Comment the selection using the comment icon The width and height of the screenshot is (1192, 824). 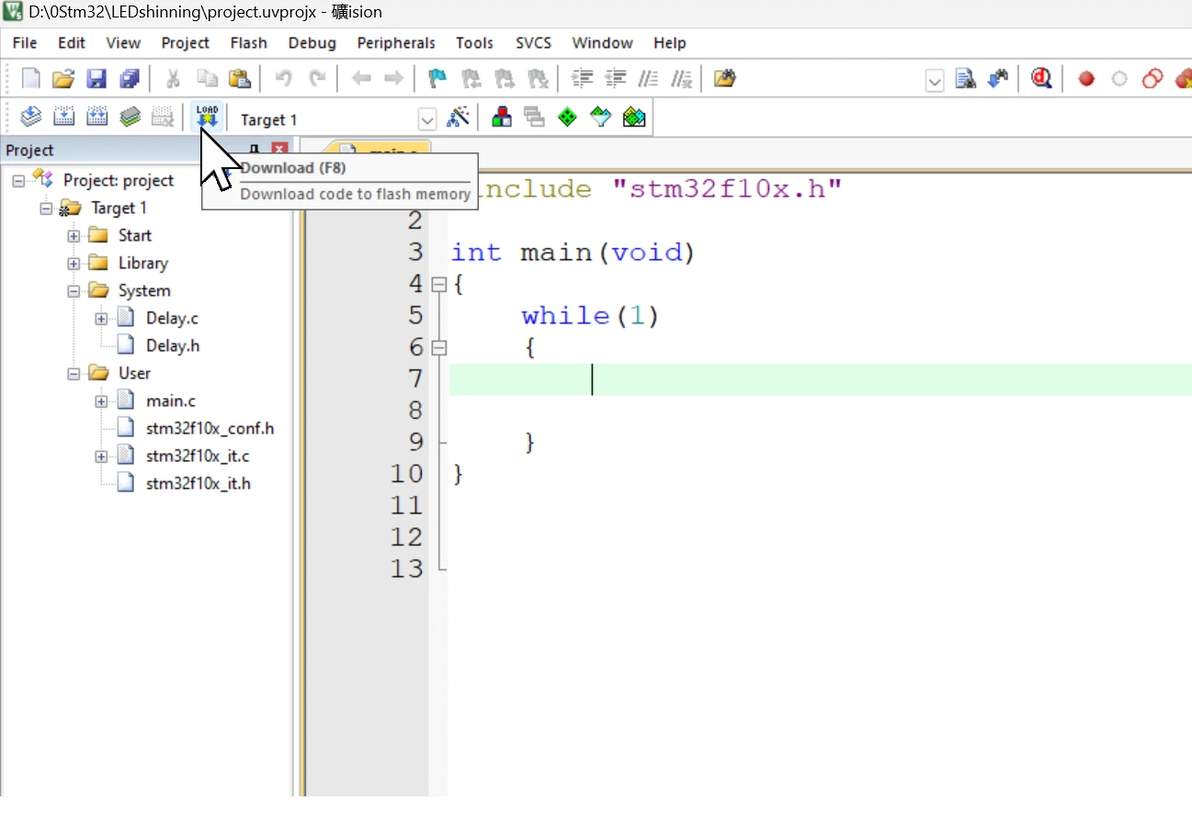click(x=648, y=78)
